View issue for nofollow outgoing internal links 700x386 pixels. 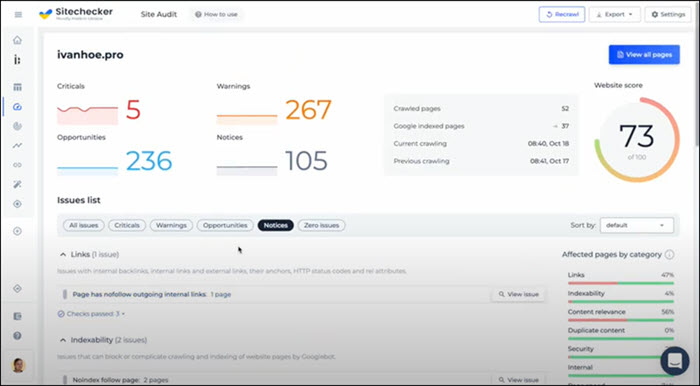(x=518, y=294)
